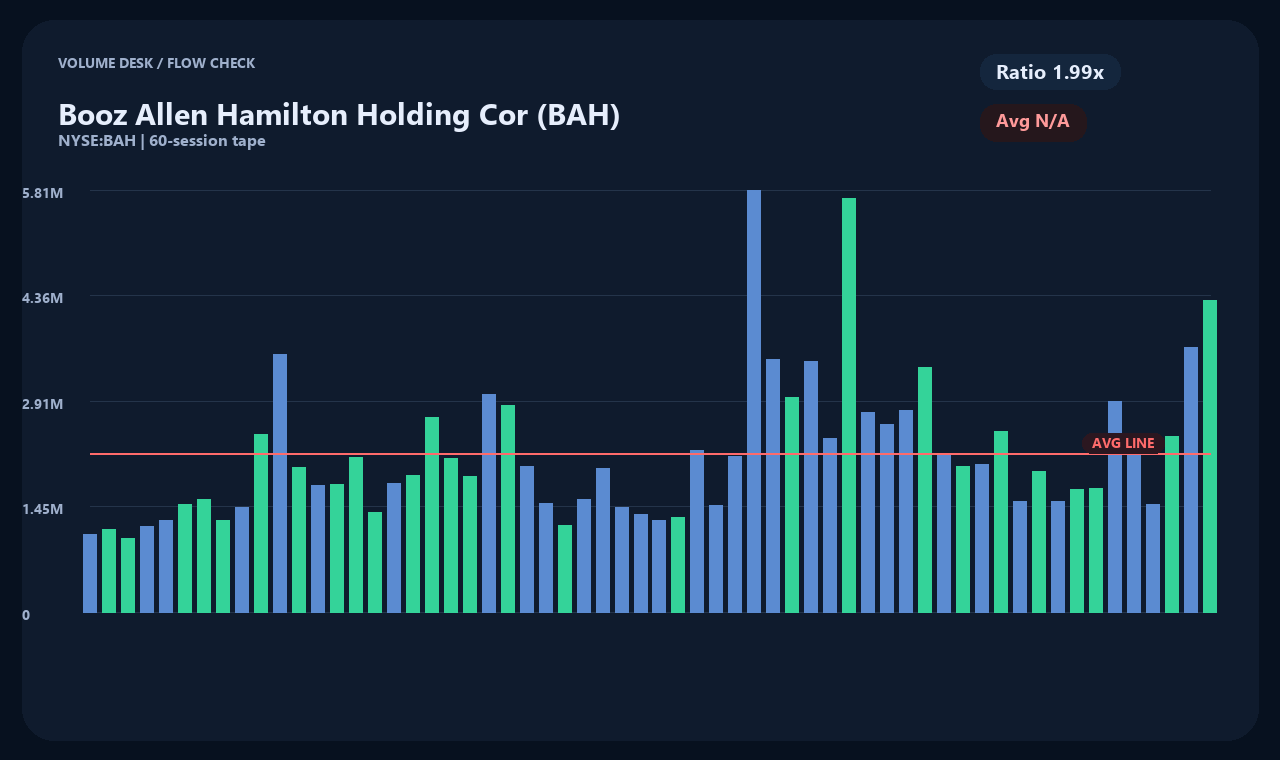The width and height of the screenshot is (1280, 760).
Task: Click the 2.91M axis label
Action: point(43,403)
